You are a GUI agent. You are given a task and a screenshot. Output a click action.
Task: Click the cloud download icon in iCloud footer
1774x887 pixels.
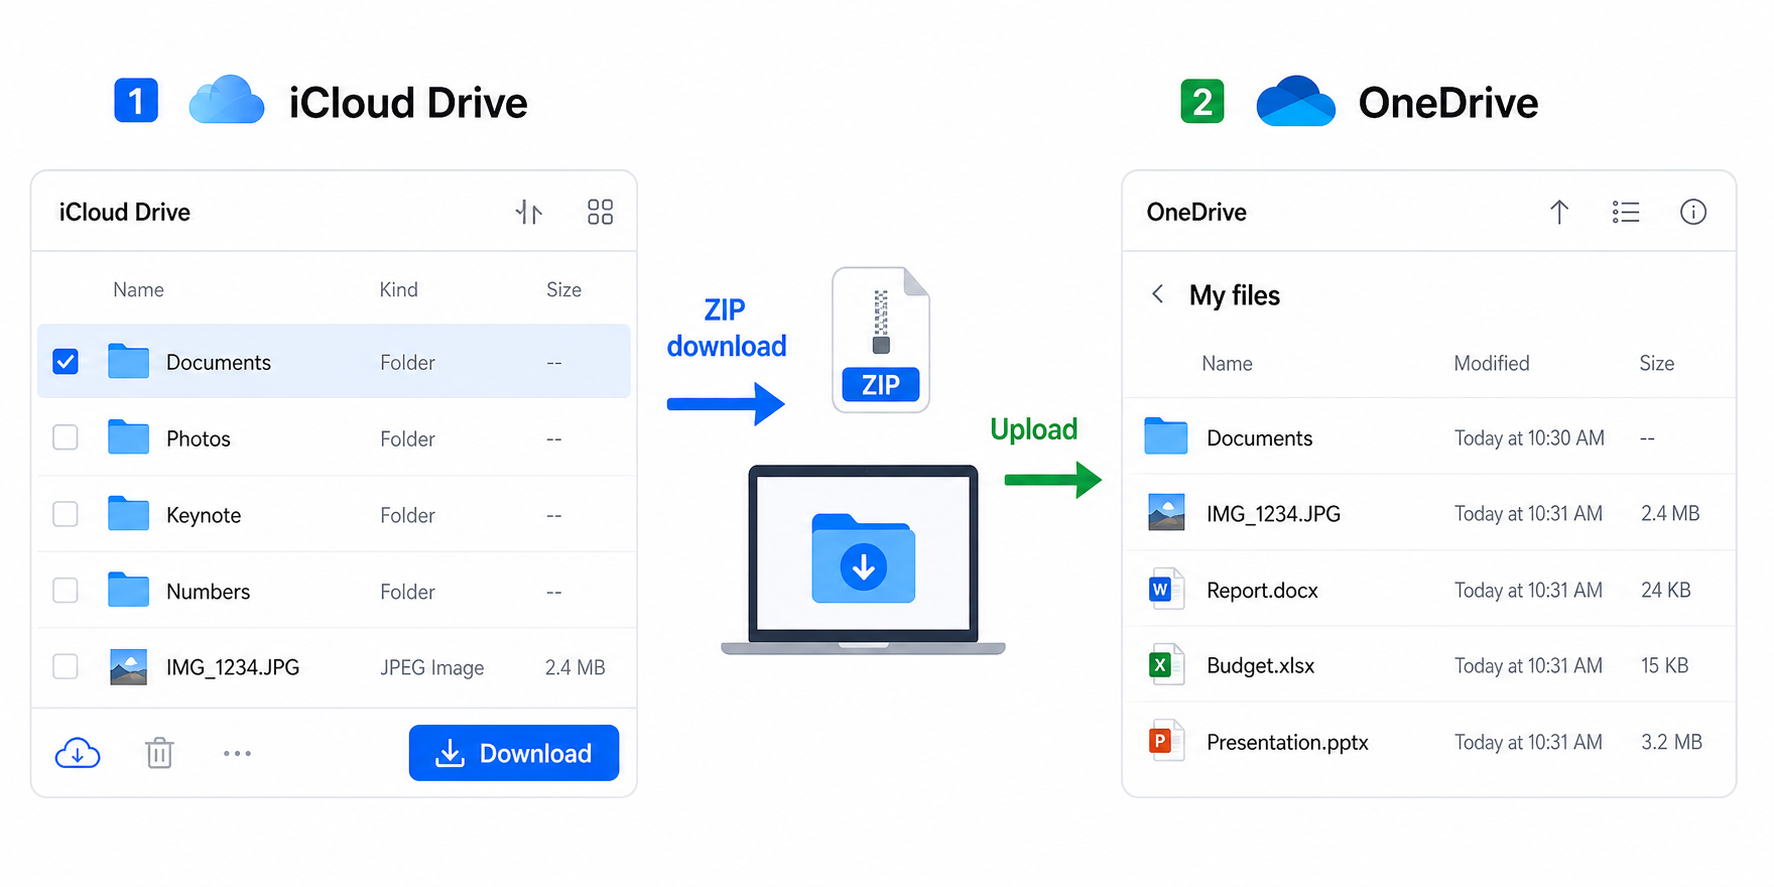[77, 753]
